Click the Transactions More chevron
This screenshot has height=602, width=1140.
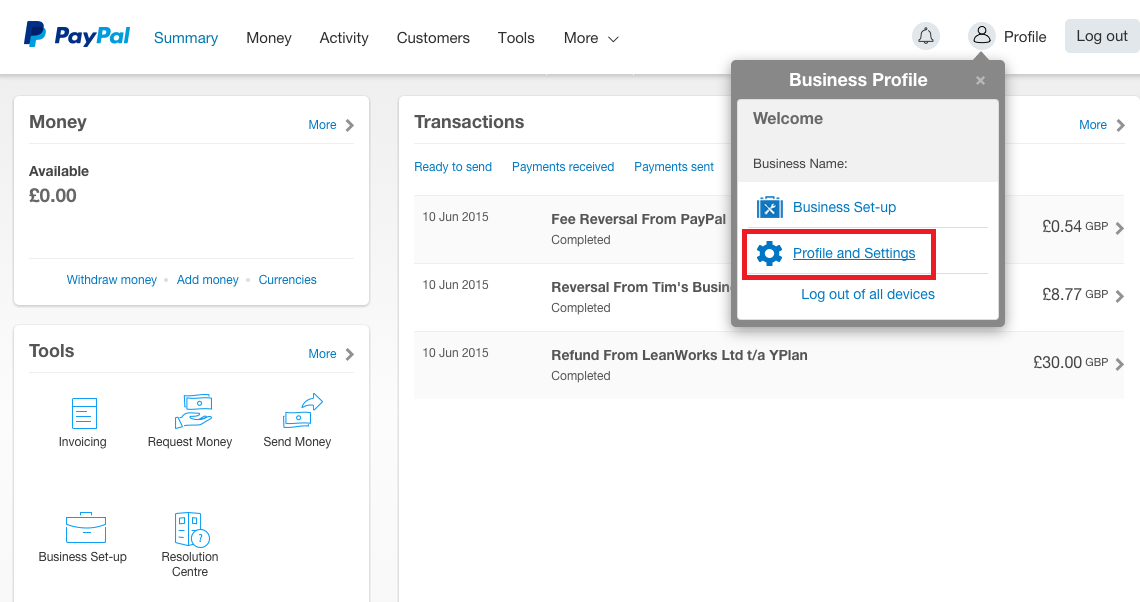pyautogui.click(x=1120, y=125)
